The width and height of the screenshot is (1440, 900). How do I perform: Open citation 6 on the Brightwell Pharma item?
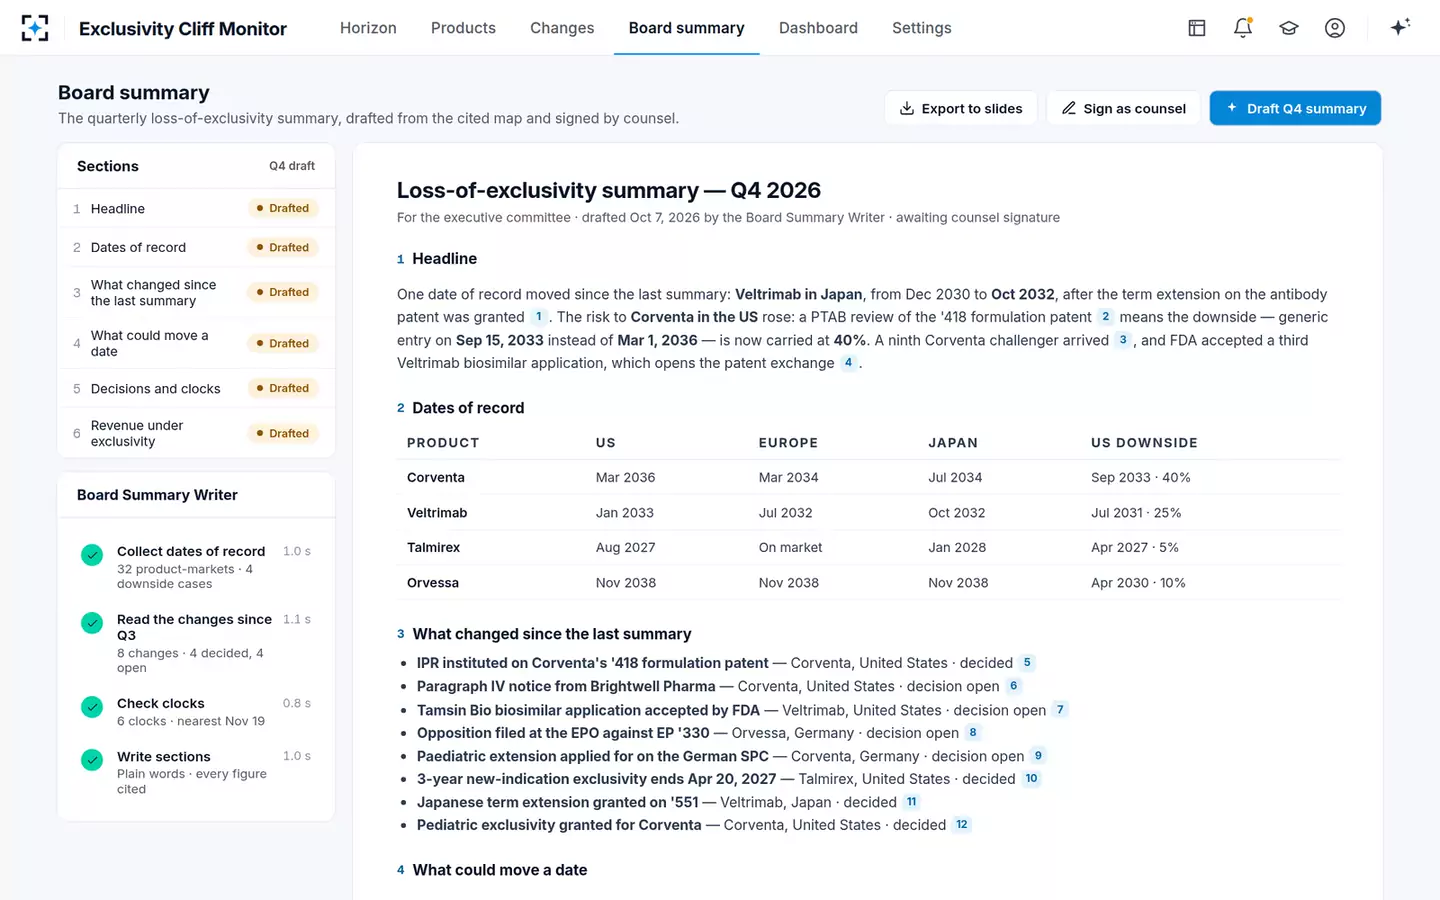(1014, 686)
